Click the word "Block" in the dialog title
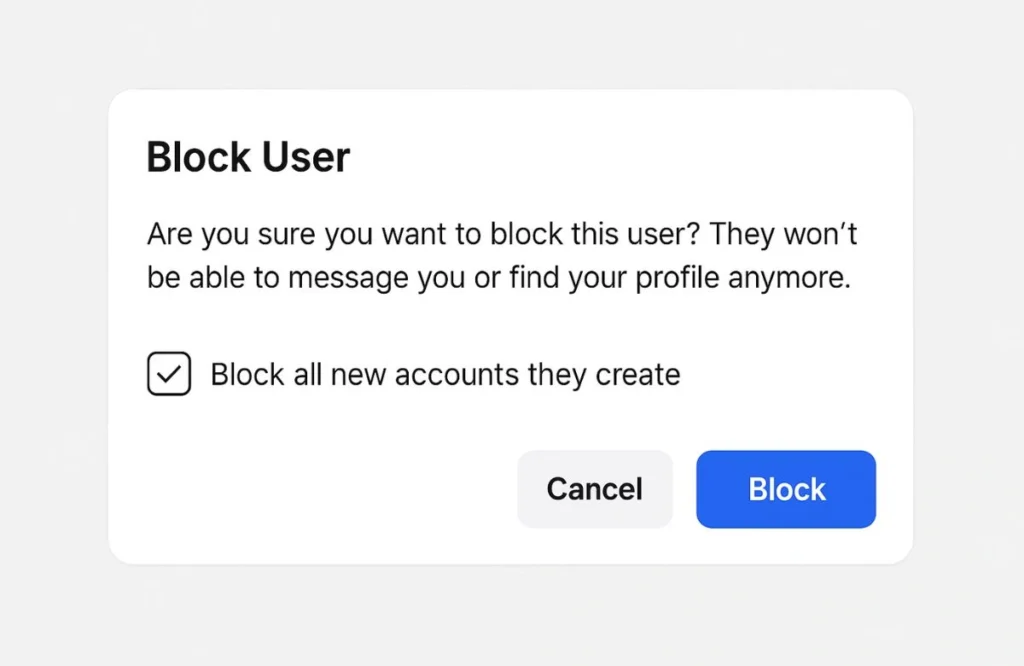 click(196, 158)
